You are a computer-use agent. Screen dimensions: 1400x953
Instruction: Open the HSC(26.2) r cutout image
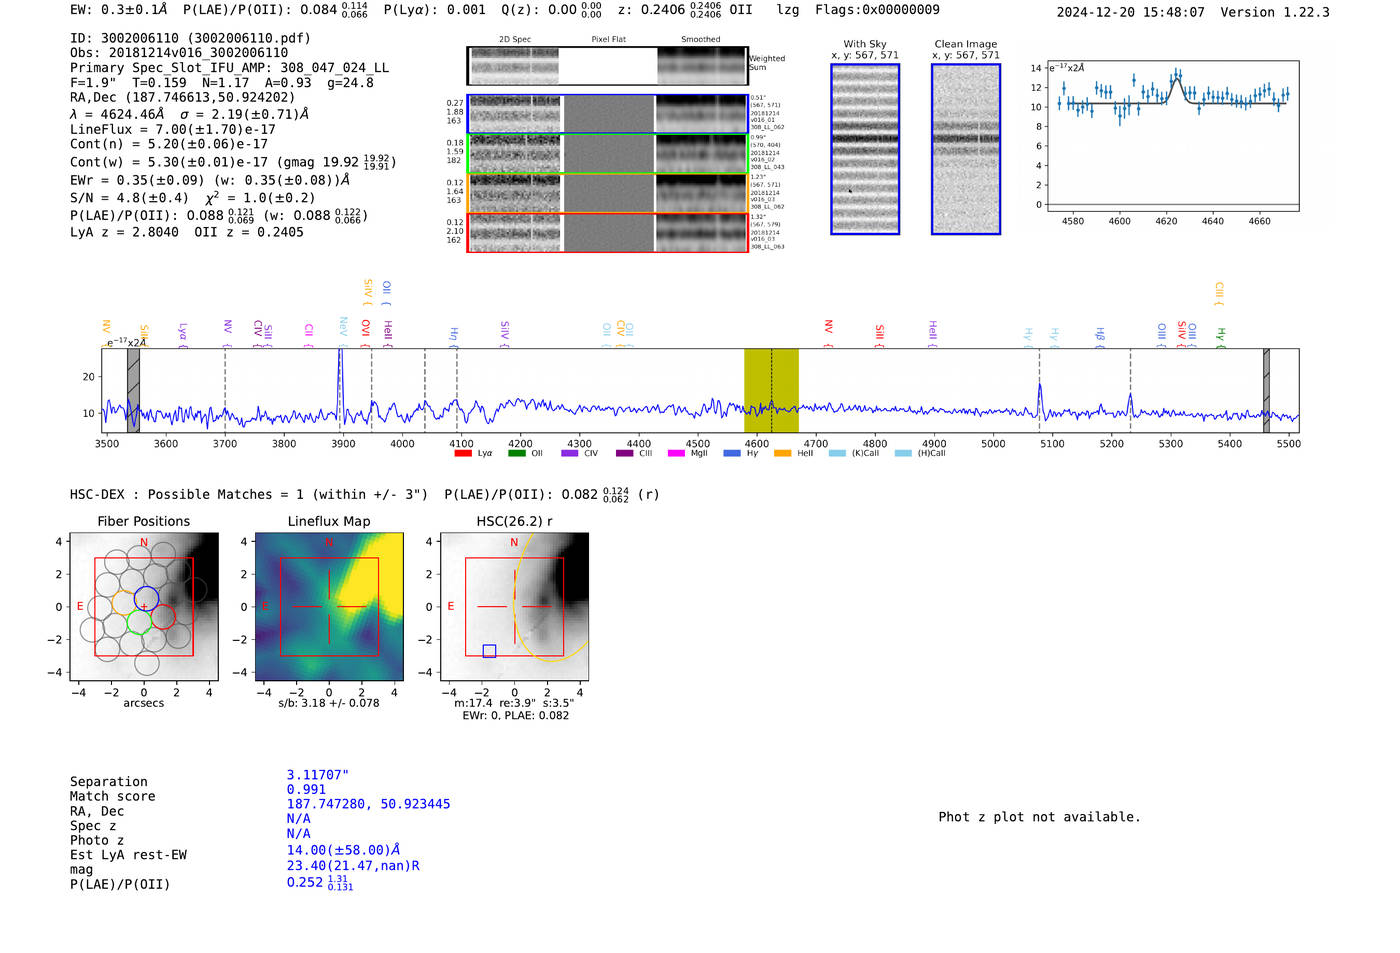click(514, 607)
